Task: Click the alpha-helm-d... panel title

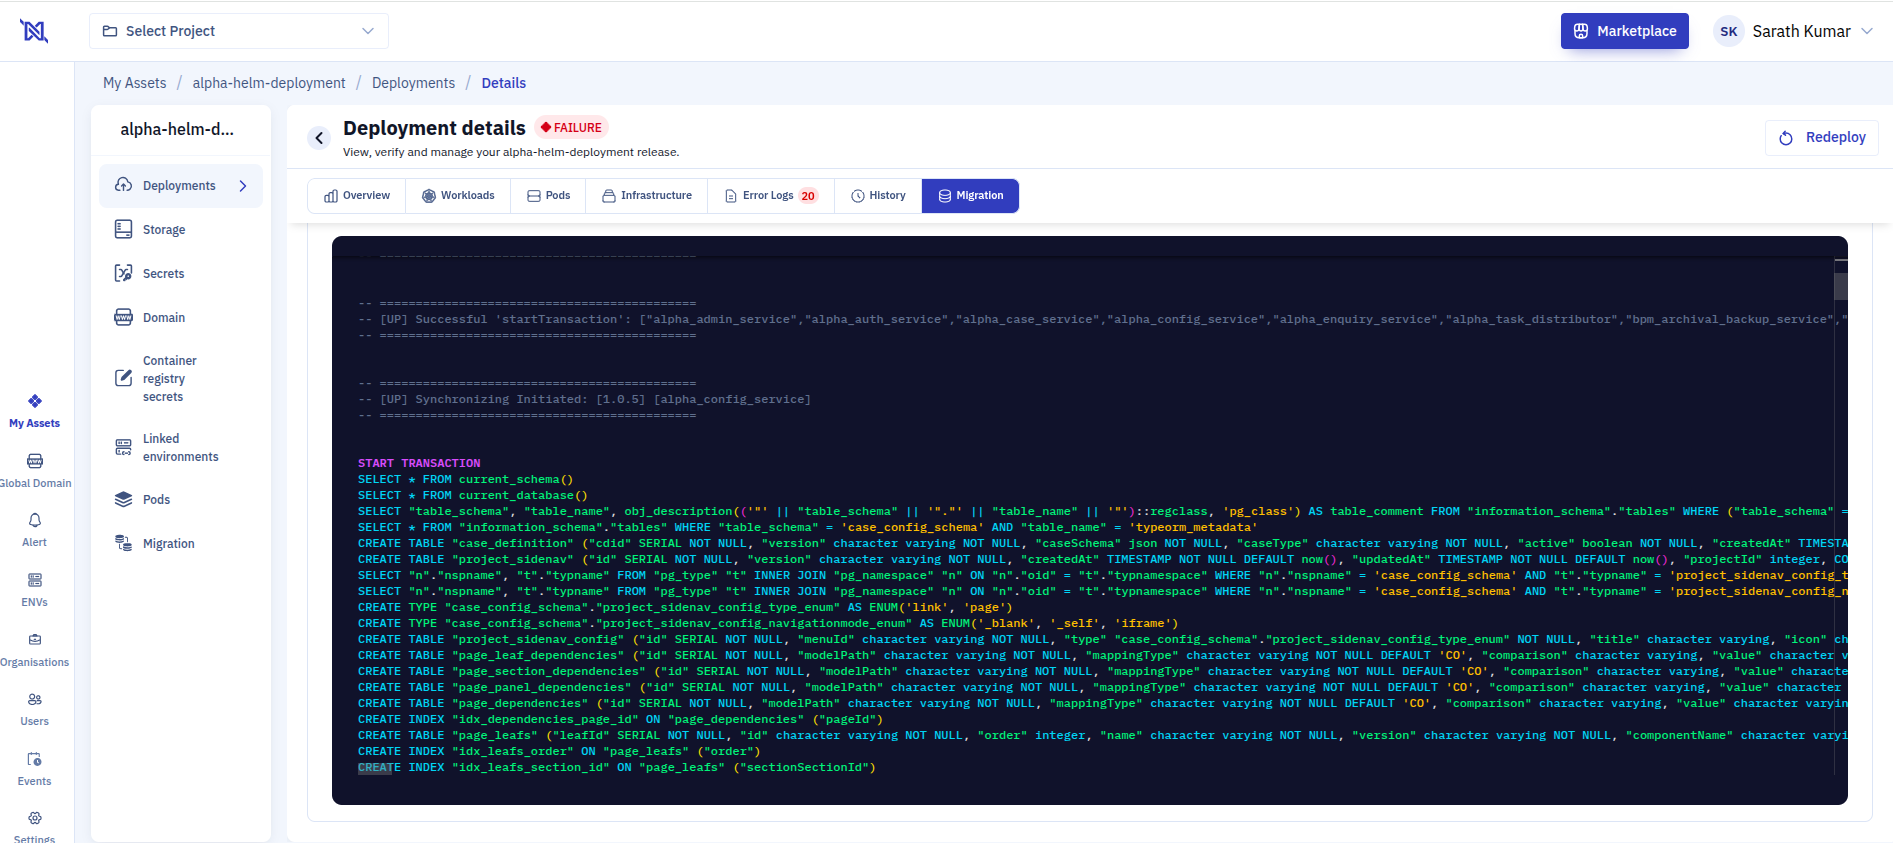Action: point(177,129)
